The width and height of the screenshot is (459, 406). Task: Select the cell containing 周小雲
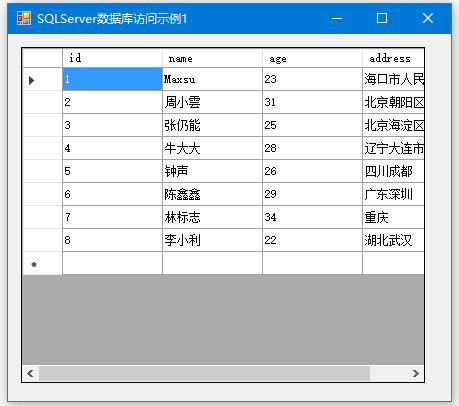[x=212, y=102]
